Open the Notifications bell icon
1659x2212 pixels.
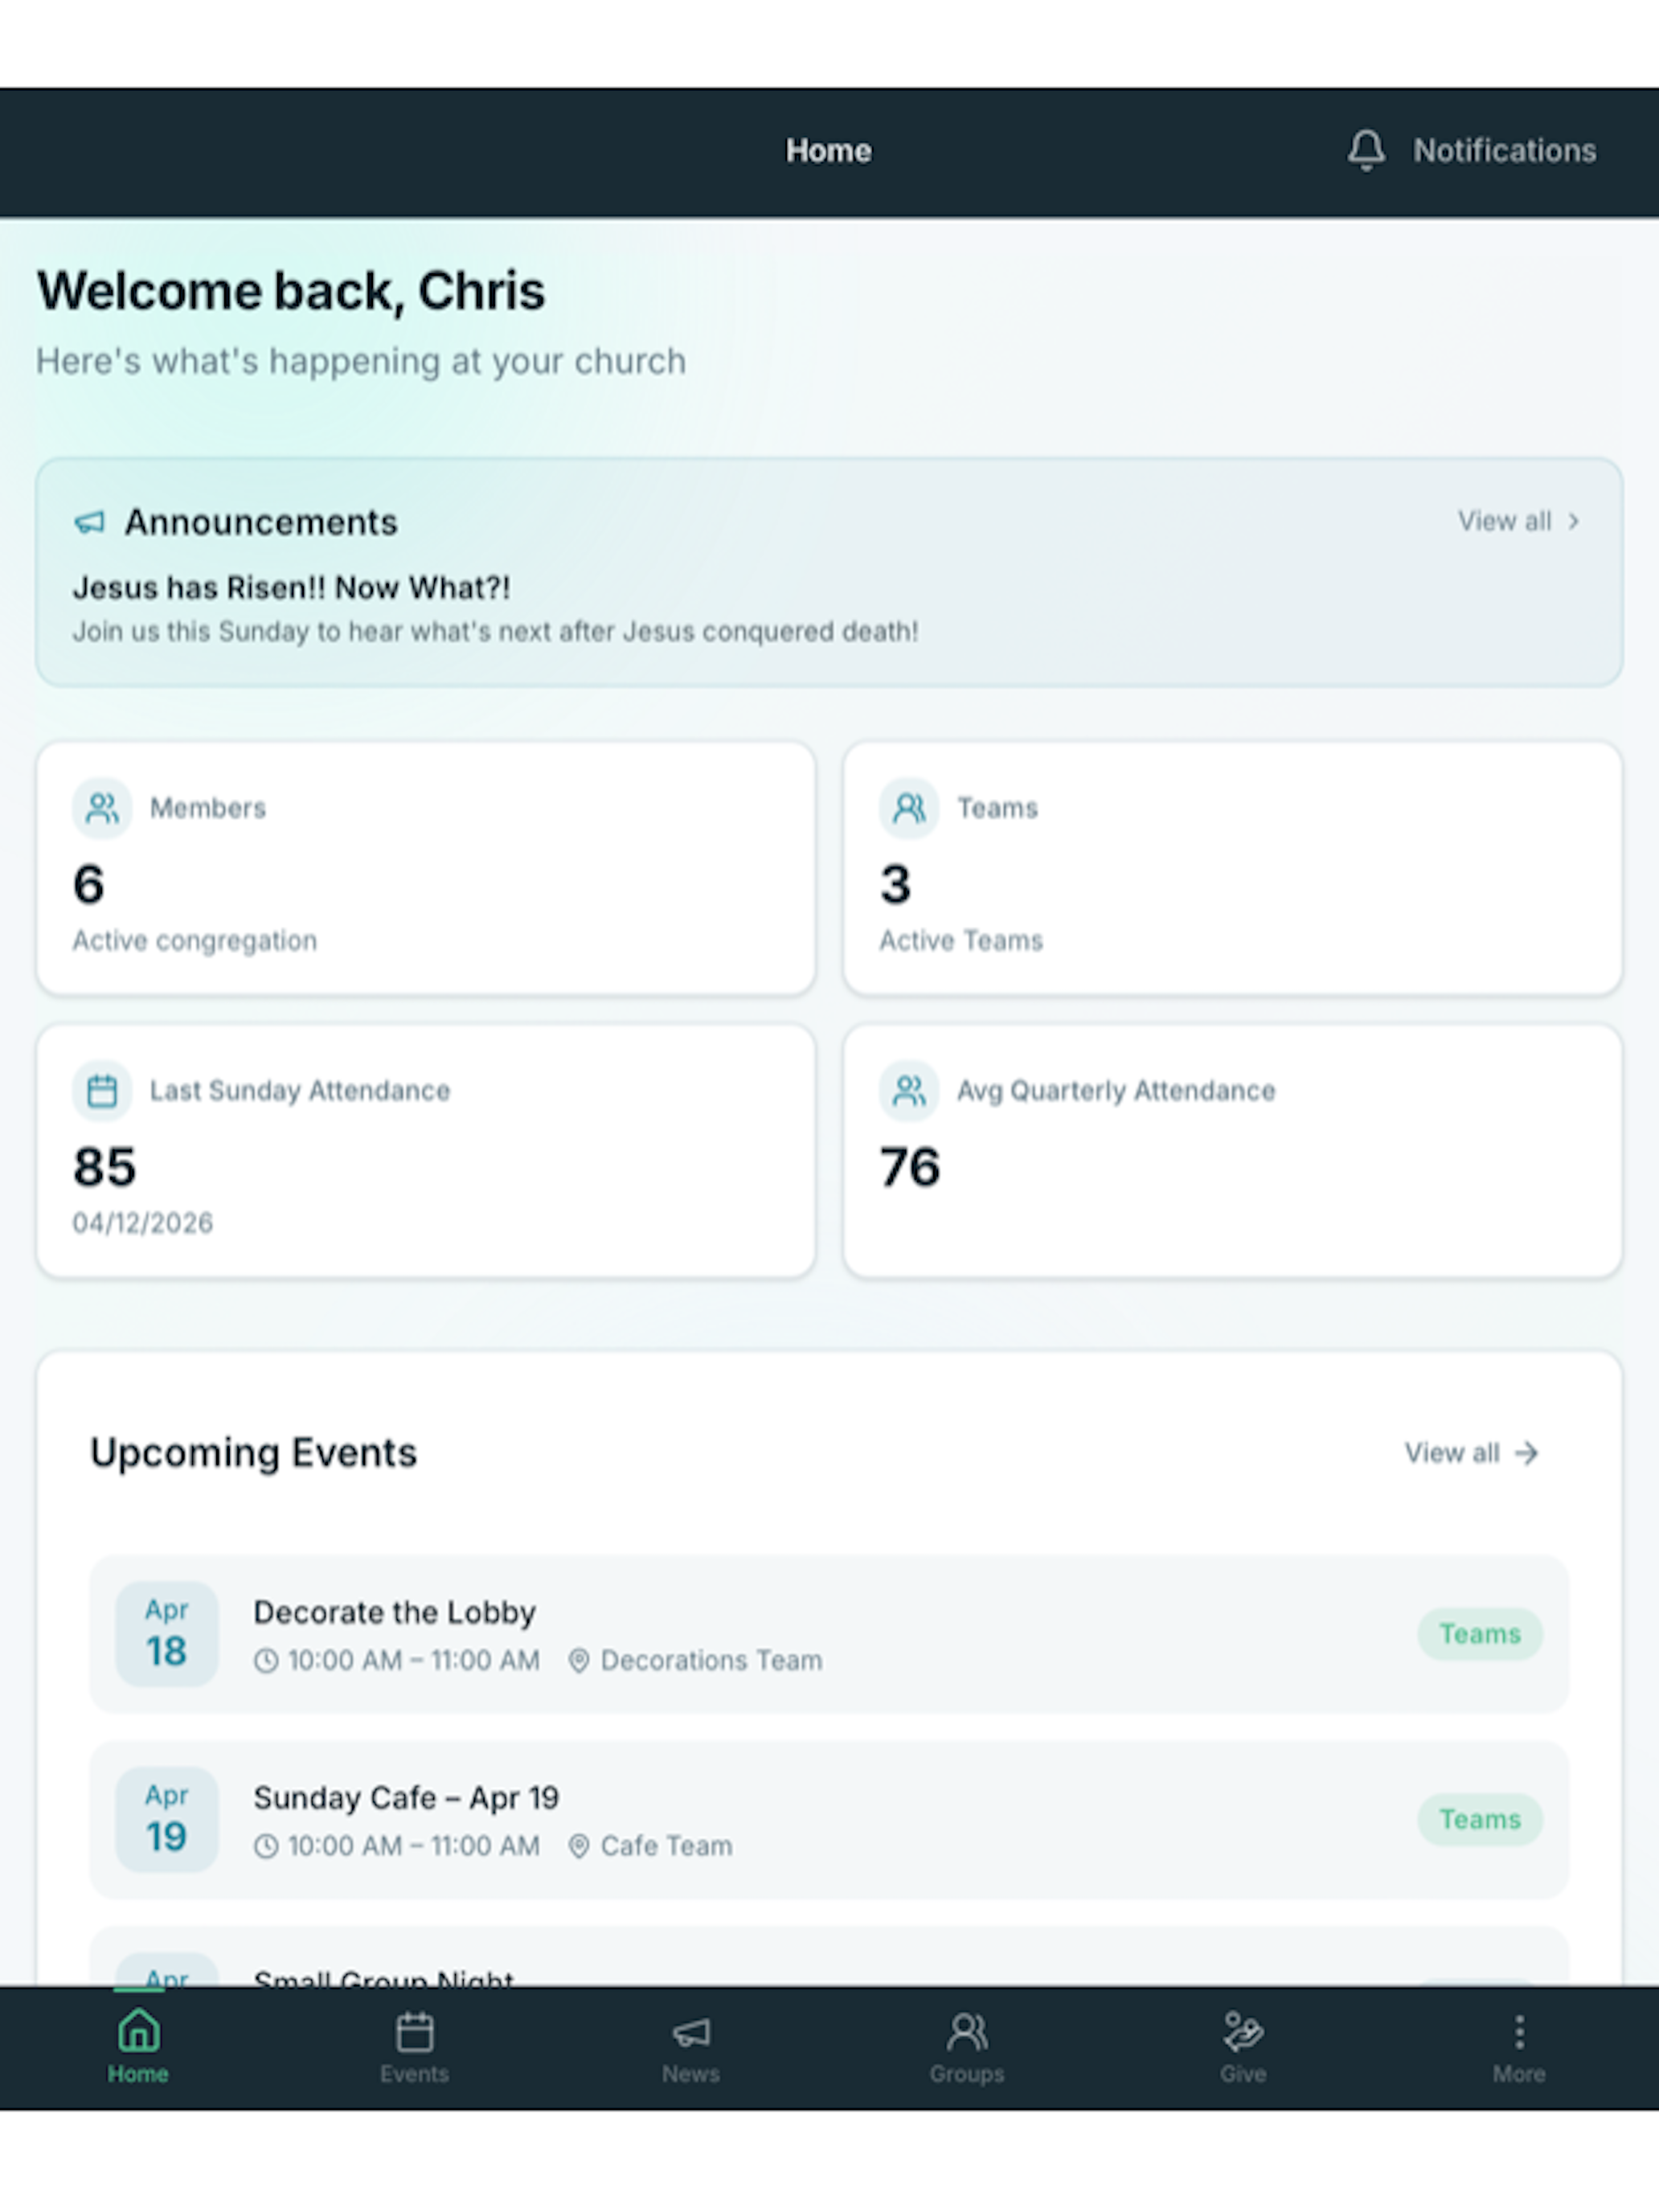(1366, 151)
